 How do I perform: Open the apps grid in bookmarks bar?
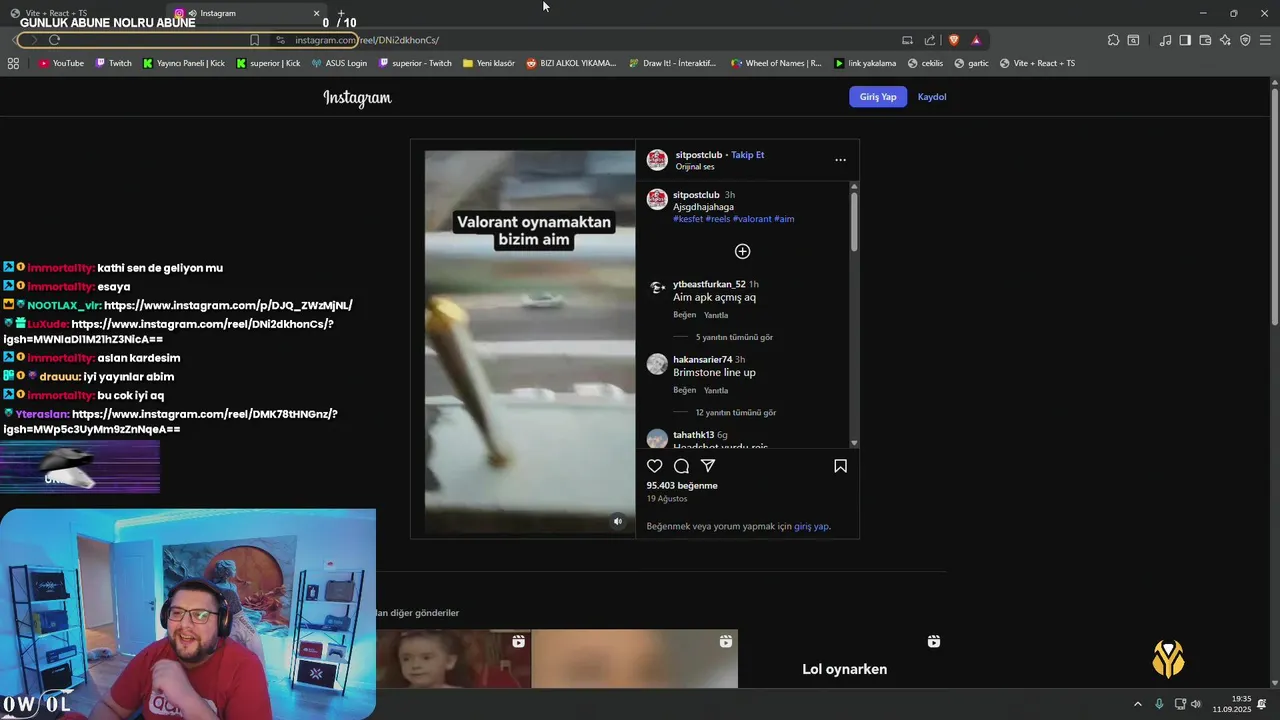click(x=13, y=63)
